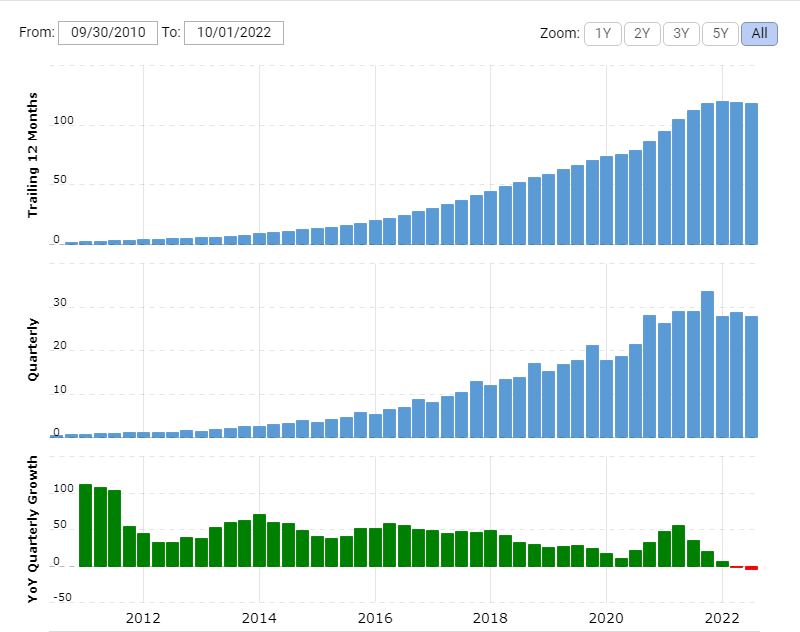The width and height of the screenshot is (800, 632).
Task: Select the 2Y zoom button
Action: [642, 34]
